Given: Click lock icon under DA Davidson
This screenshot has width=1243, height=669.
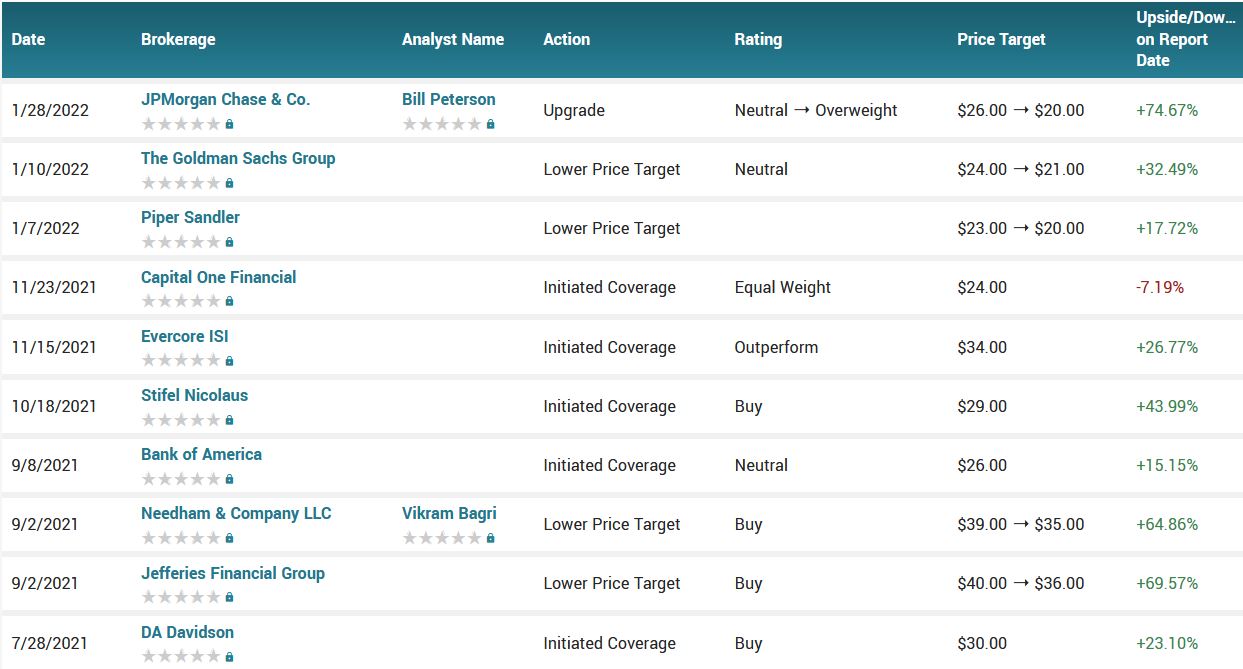Looking at the screenshot, I should [x=229, y=657].
